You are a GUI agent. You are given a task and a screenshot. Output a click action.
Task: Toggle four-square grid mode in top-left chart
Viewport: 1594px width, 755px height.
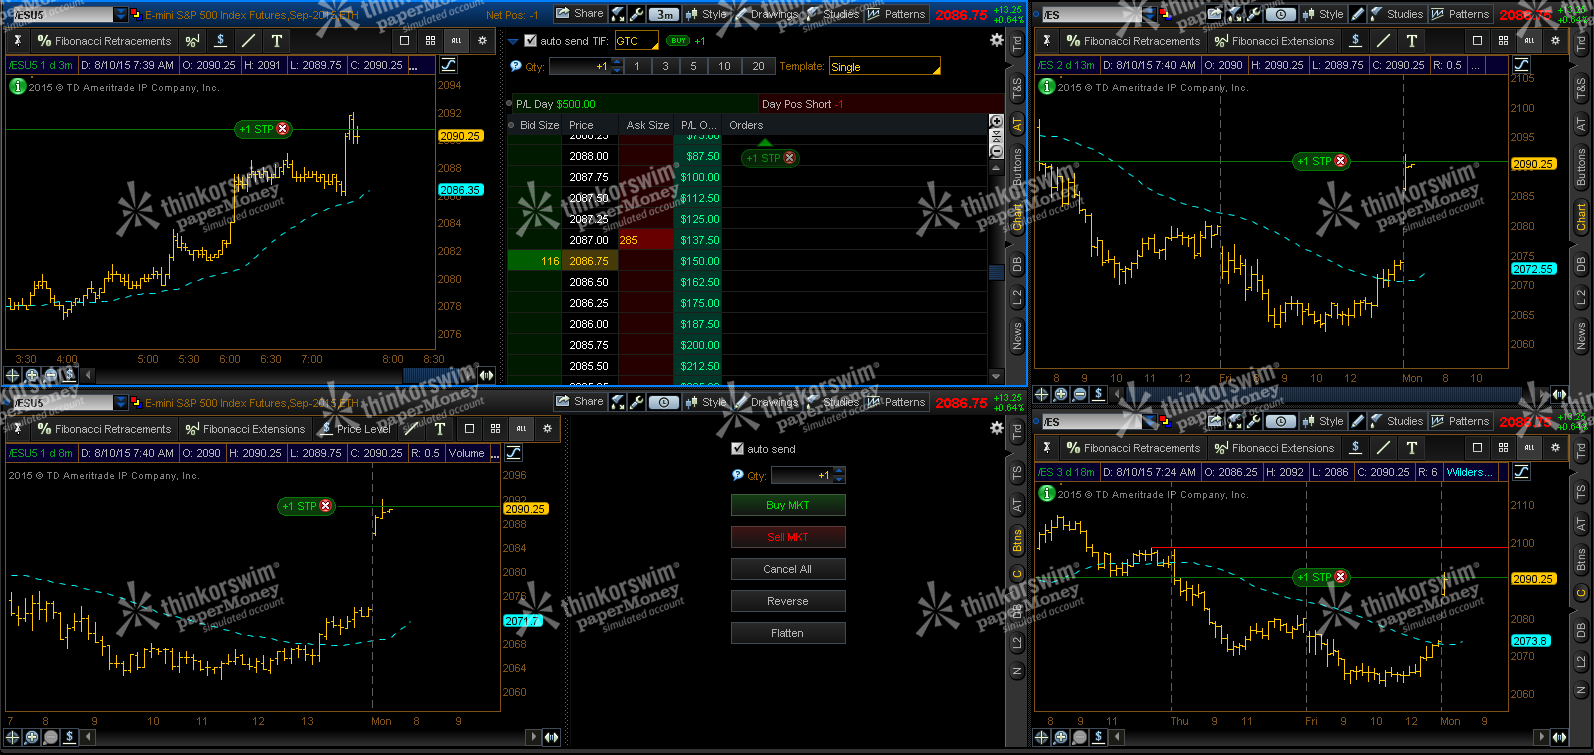[430, 41]
